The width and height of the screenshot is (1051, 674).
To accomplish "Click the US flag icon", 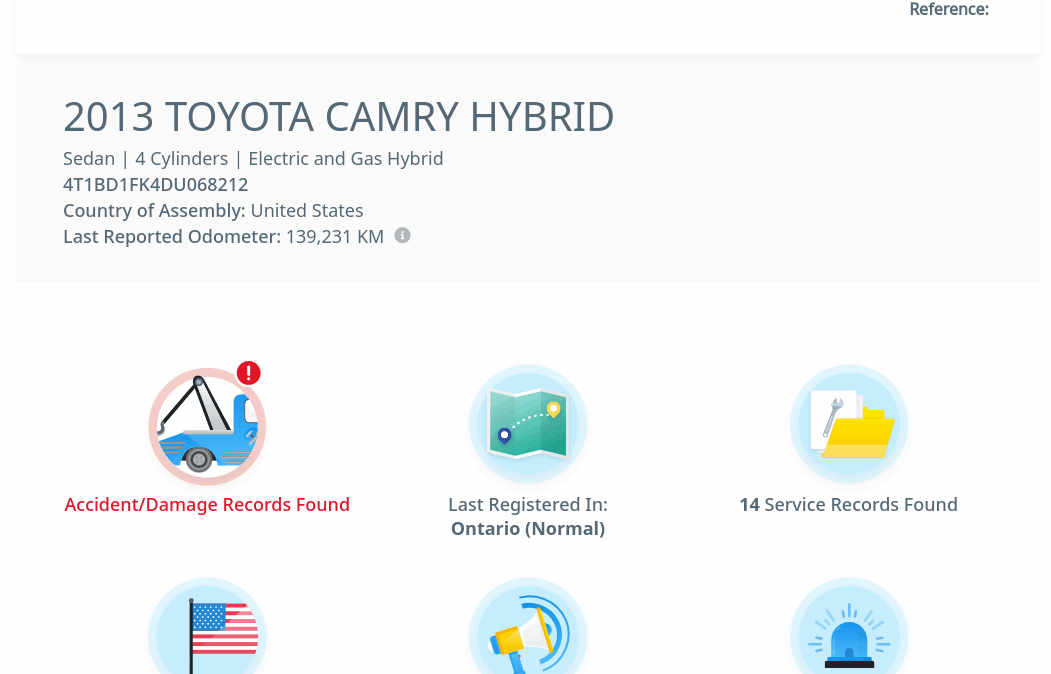I will point(207,626).
